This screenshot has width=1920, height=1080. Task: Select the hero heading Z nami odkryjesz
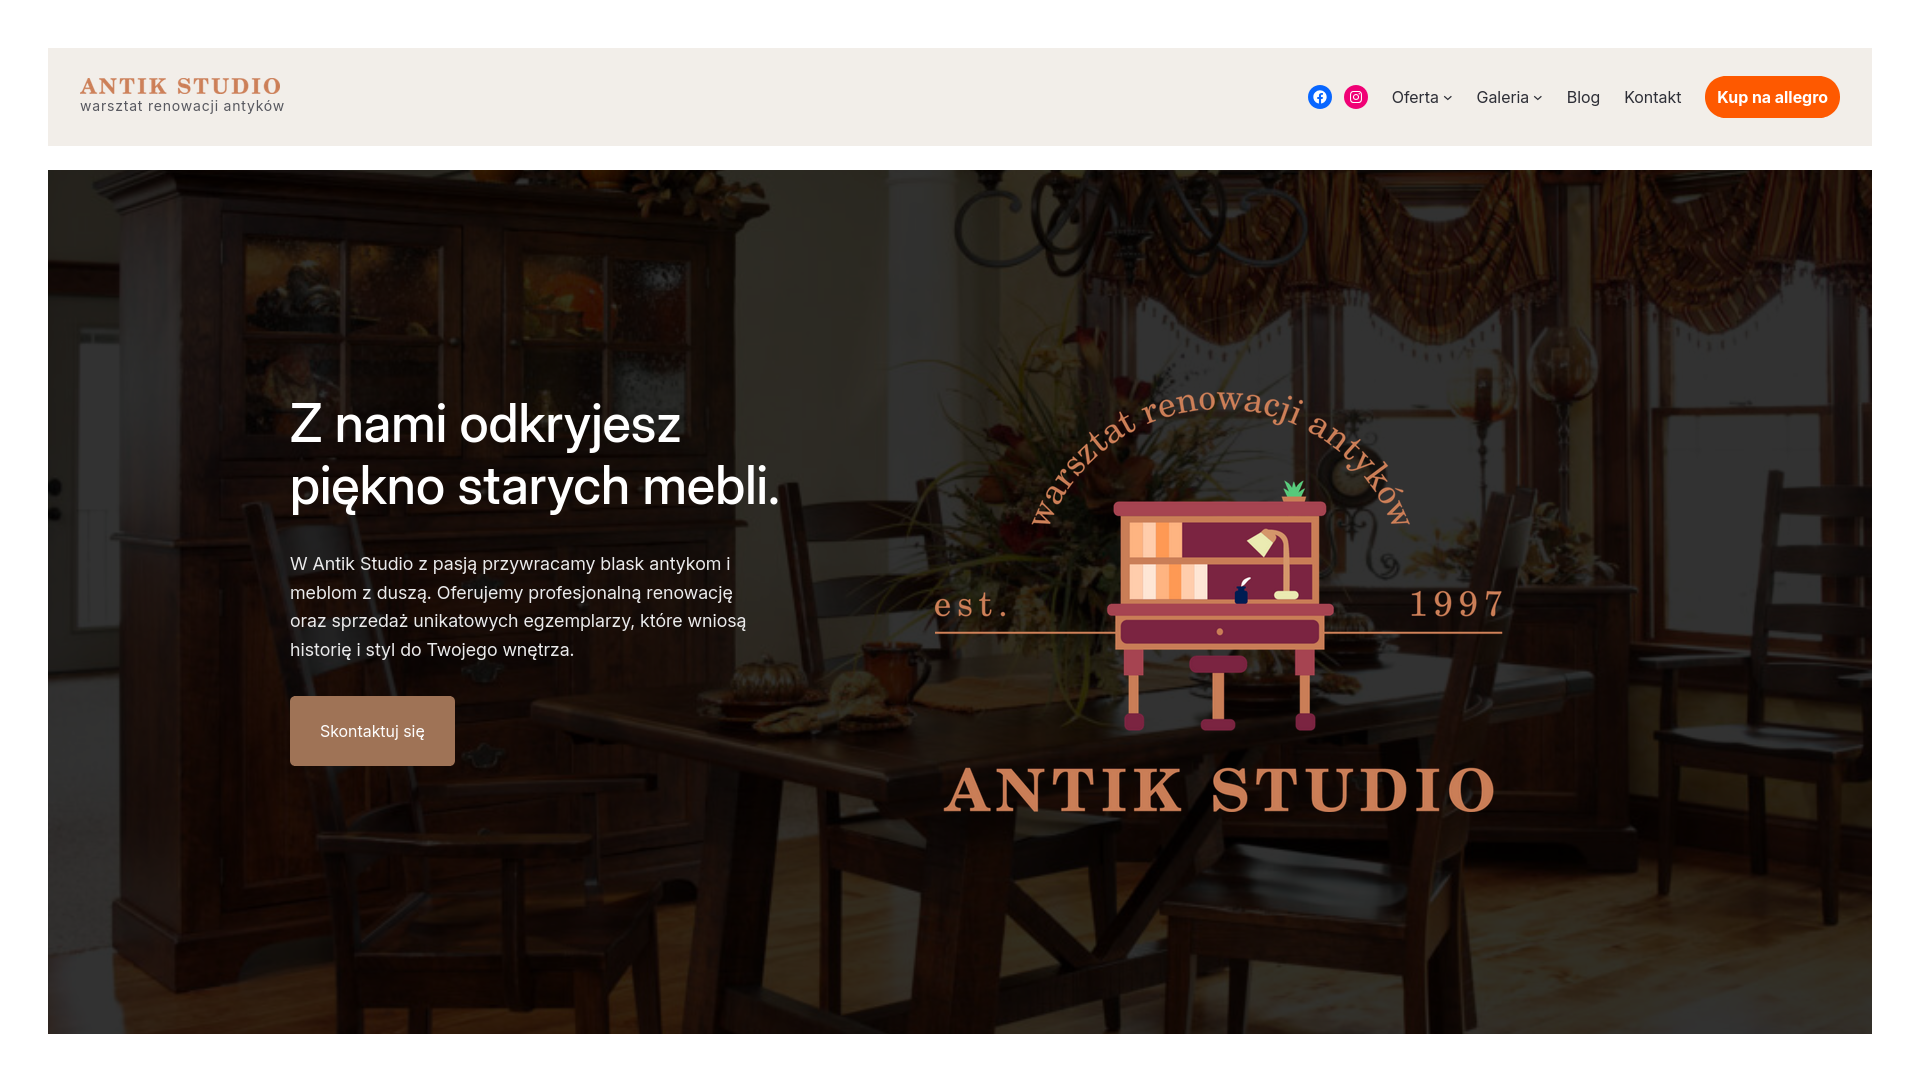(x=485, y=424)
